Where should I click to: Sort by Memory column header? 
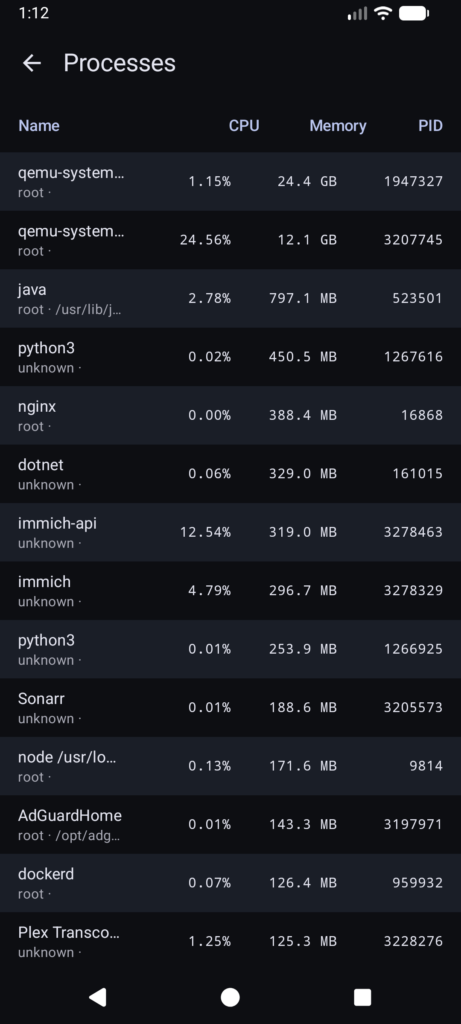tap(338, 125)
